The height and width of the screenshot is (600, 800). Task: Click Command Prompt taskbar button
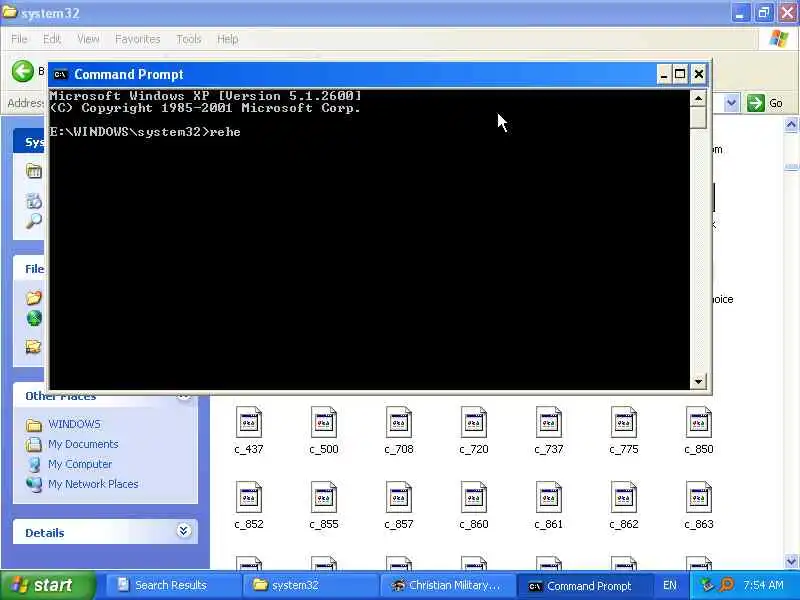tap(584, 585)
